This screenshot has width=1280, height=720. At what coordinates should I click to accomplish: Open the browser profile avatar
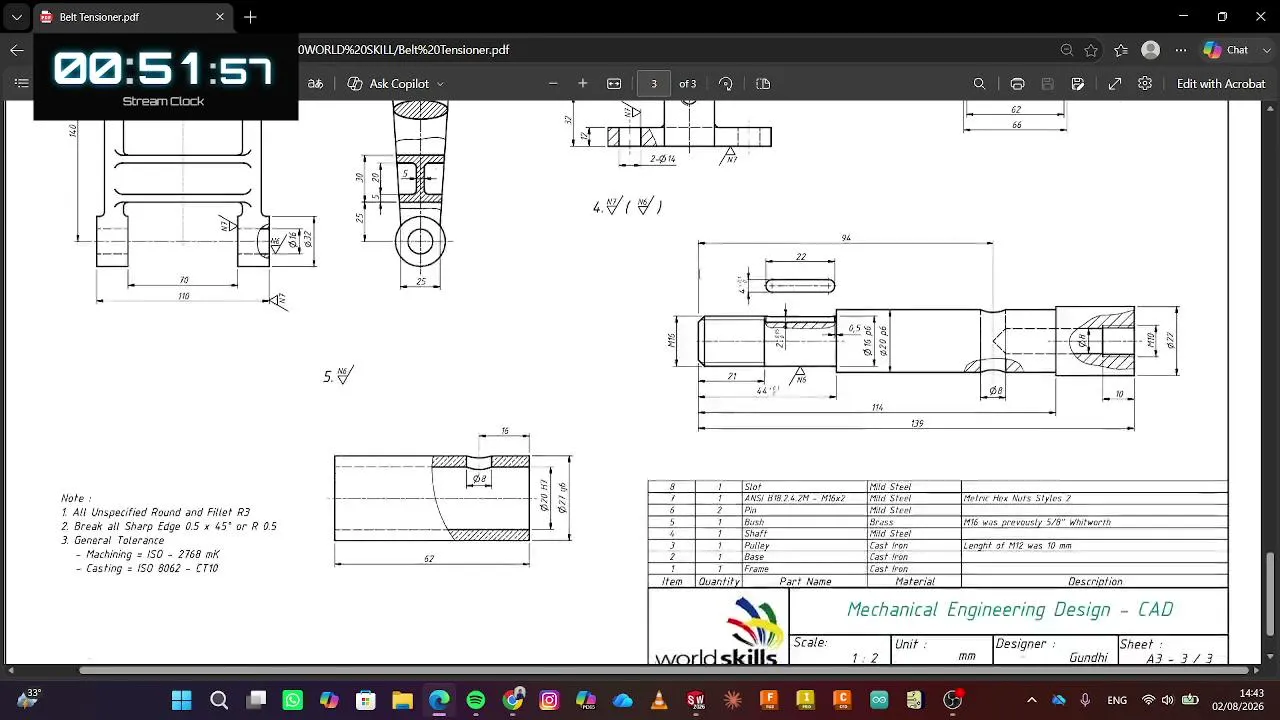pyautogui.click(x=1151, y=50)
